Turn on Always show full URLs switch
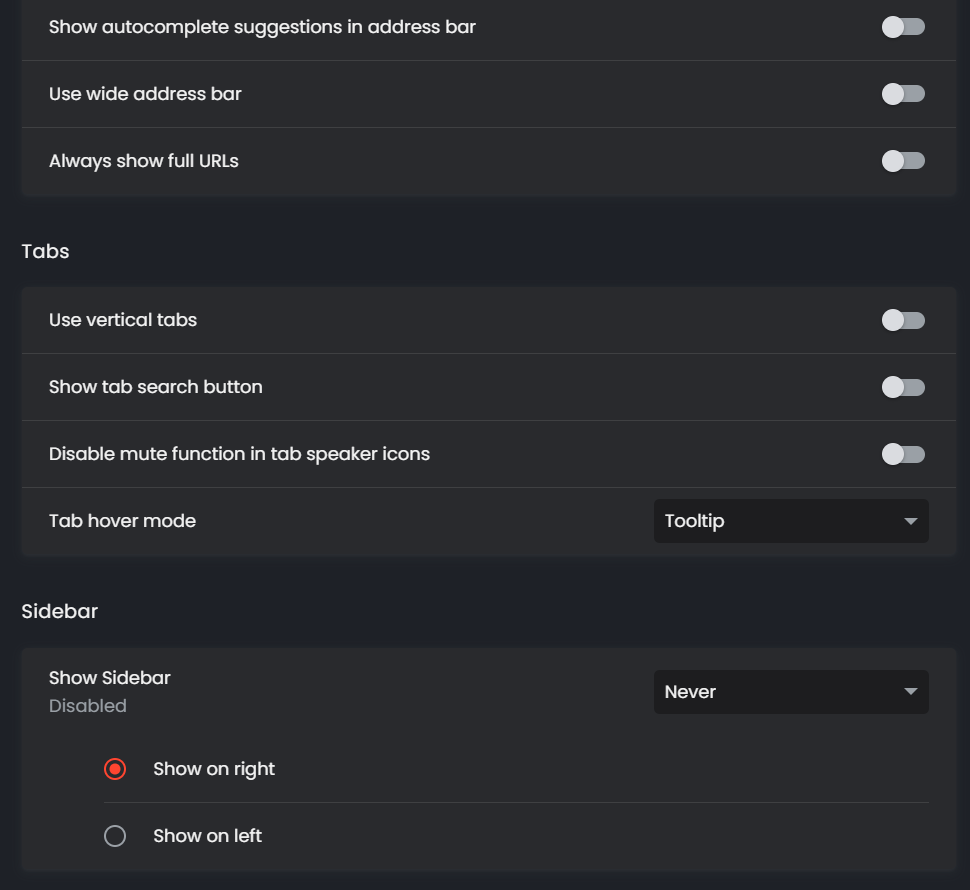Image resolution: width=970 pixels, height=890 pixels. coord(903,161)
